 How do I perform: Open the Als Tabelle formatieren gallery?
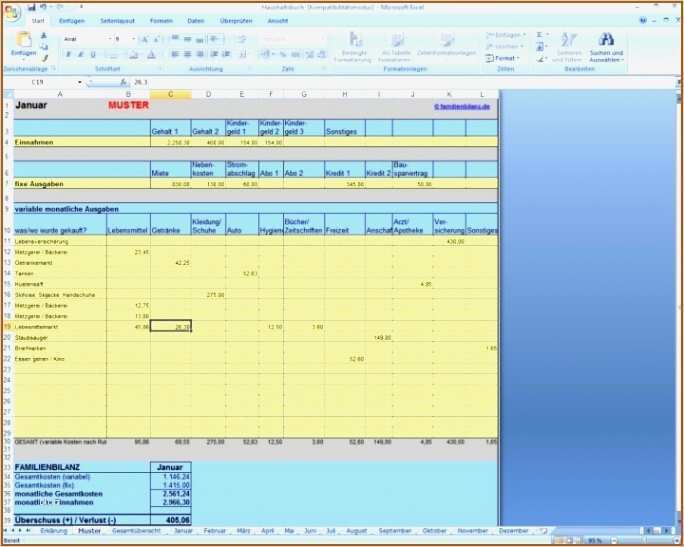(x=395, y=47)
